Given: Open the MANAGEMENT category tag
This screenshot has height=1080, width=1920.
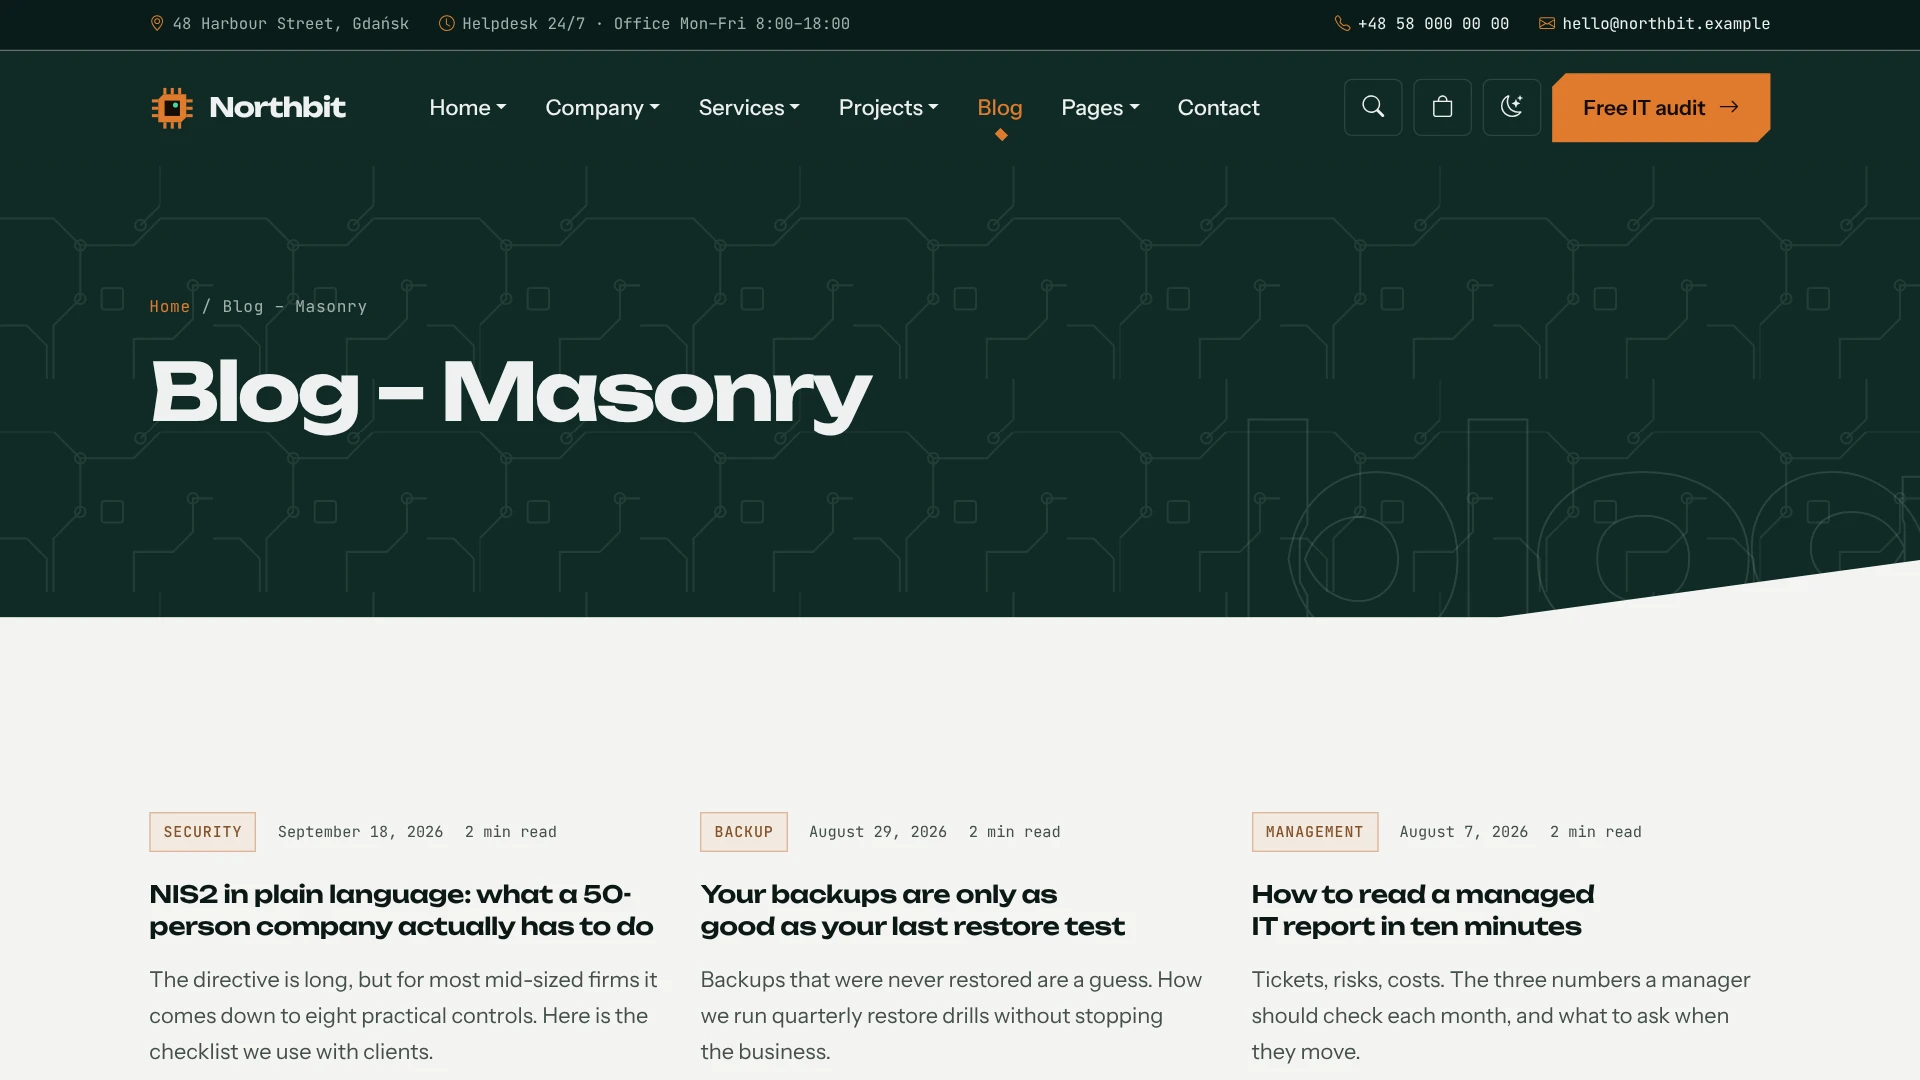Looking at the screenshot, I should pyautogui.click(x=1314, y=832).
